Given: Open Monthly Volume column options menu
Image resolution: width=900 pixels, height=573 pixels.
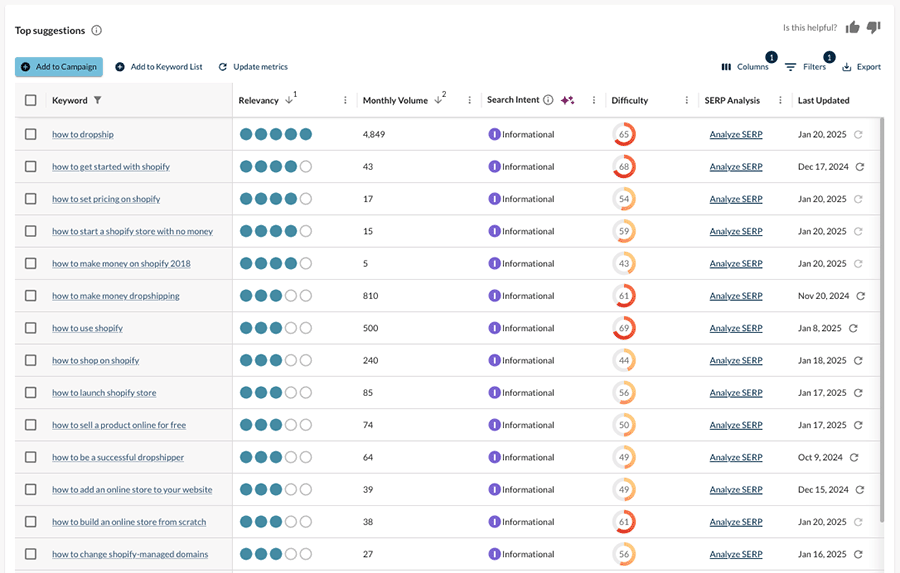Looking at the screenshot, I should tap(470, 100).
